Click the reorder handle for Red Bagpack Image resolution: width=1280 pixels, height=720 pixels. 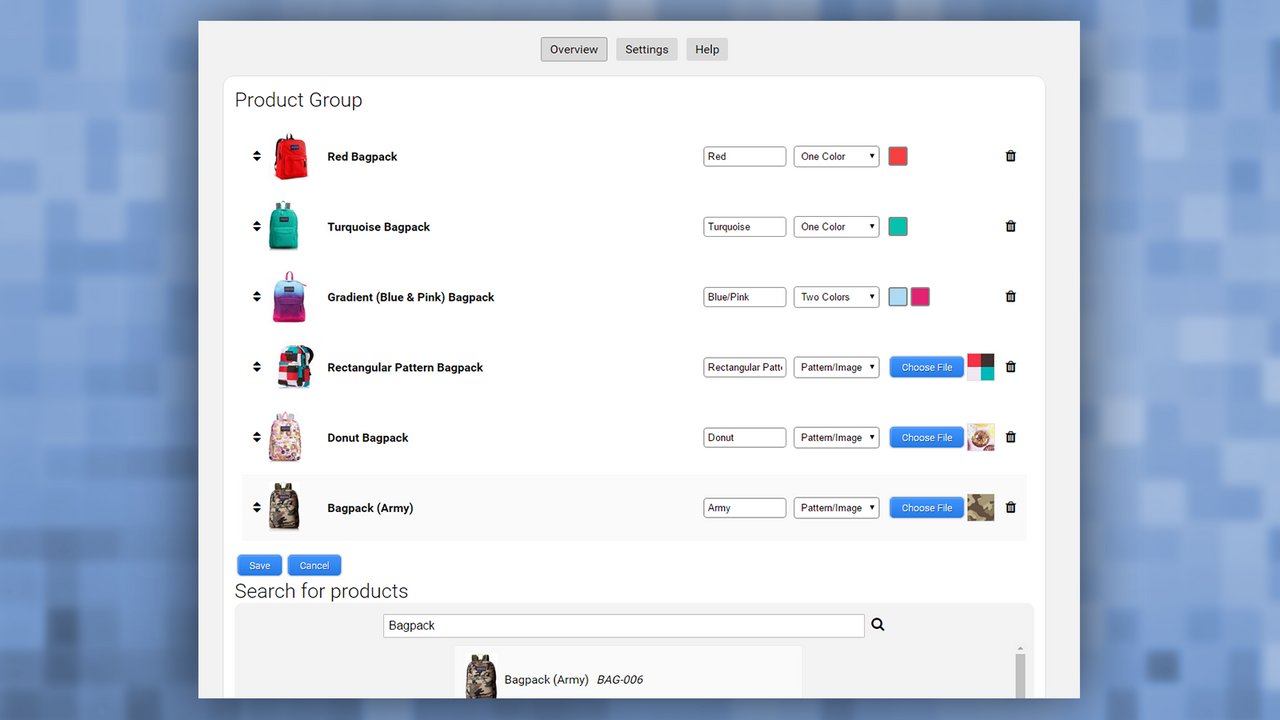point(256,156)
